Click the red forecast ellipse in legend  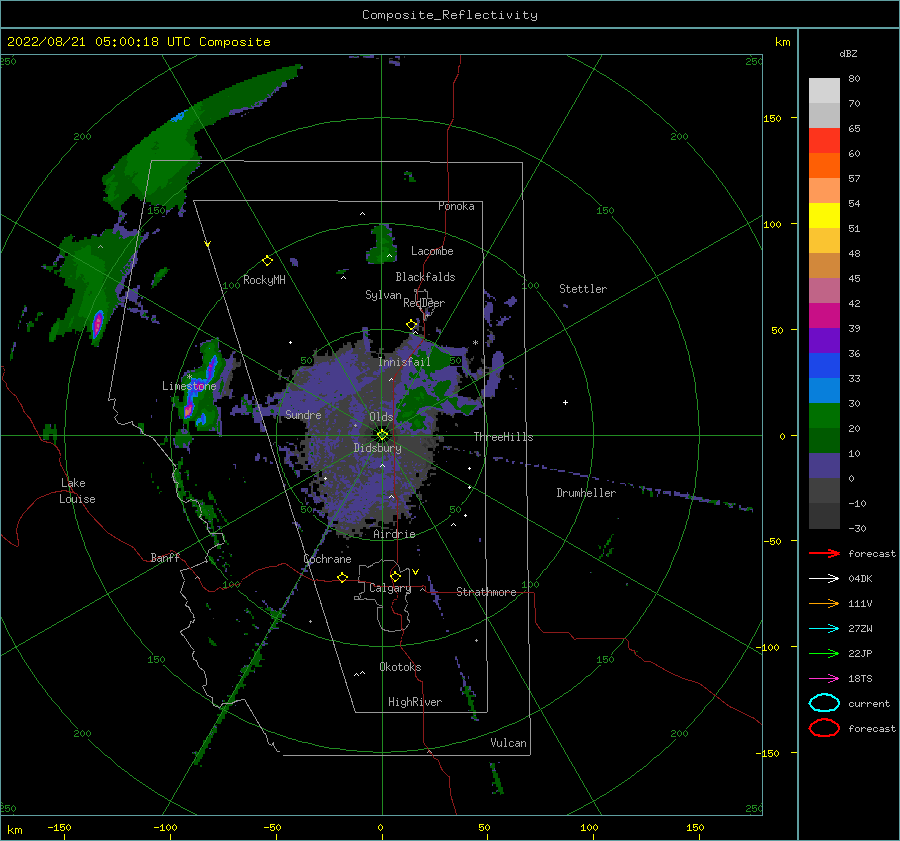tap(824, 728)
